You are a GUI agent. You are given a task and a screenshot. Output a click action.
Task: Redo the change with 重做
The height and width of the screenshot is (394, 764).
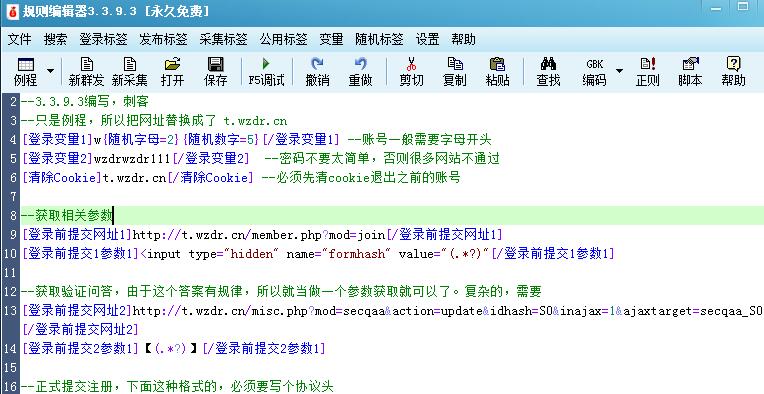361,72
